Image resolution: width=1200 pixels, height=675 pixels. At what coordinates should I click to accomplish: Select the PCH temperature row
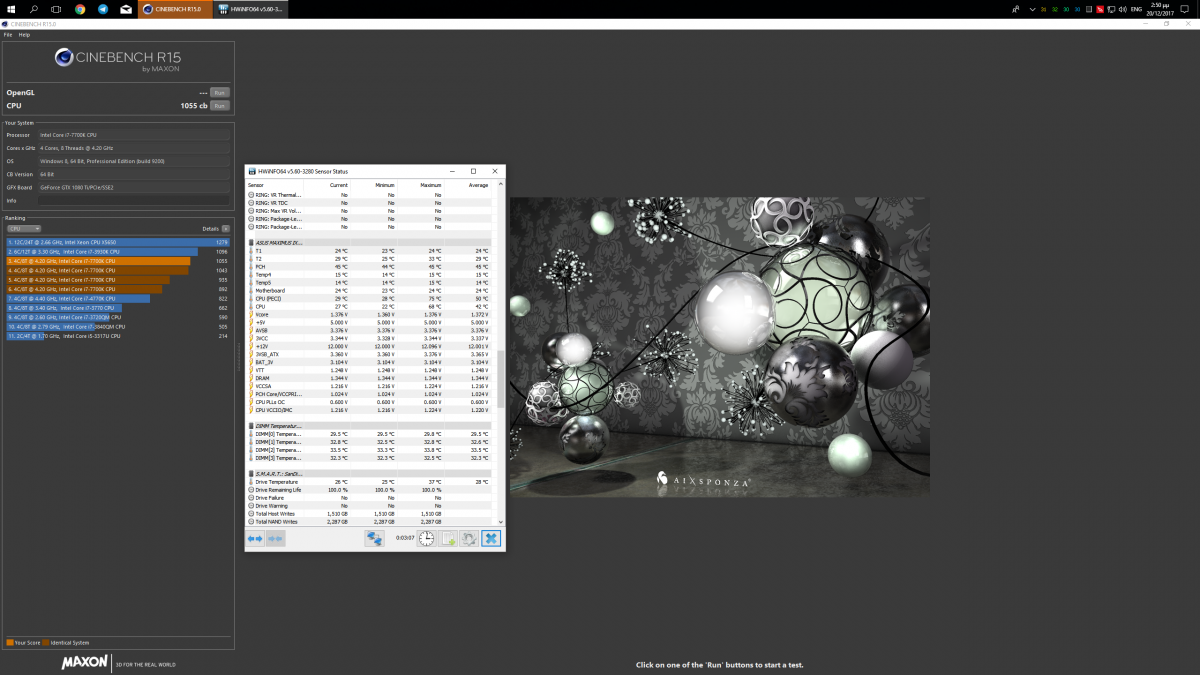click(x=369, y=267)
